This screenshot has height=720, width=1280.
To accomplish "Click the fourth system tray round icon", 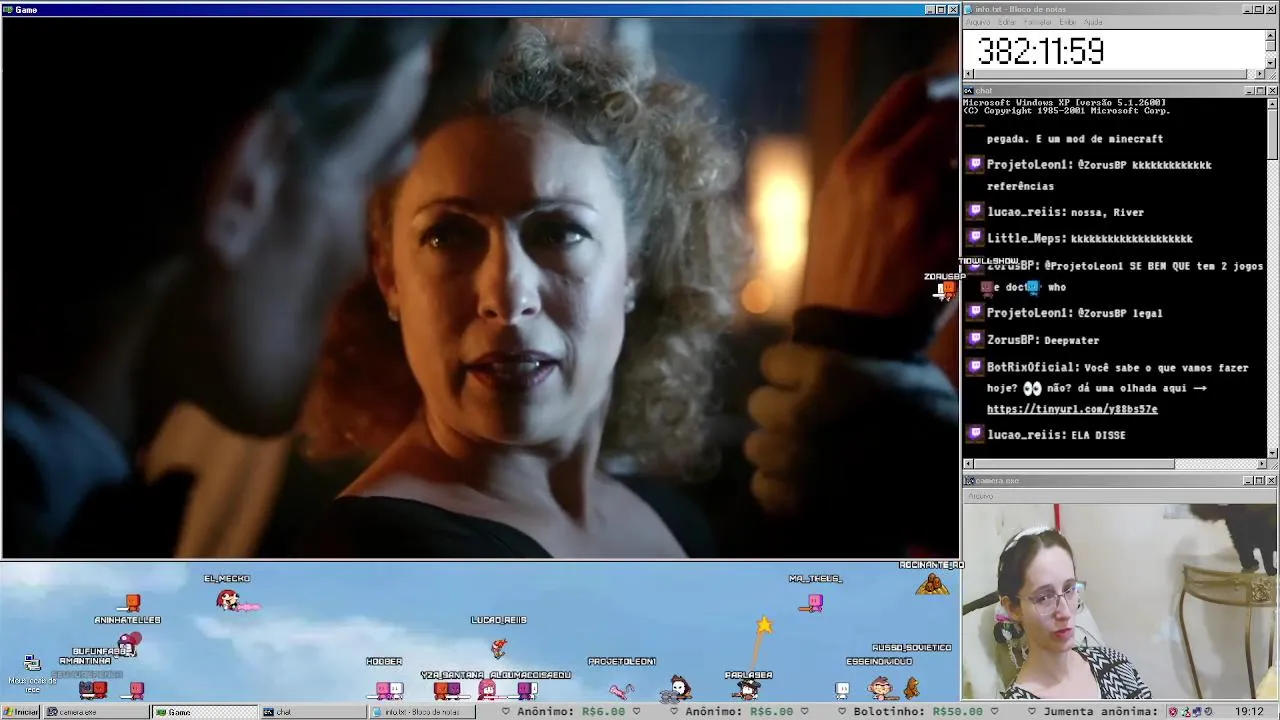I will (1208, 712).
